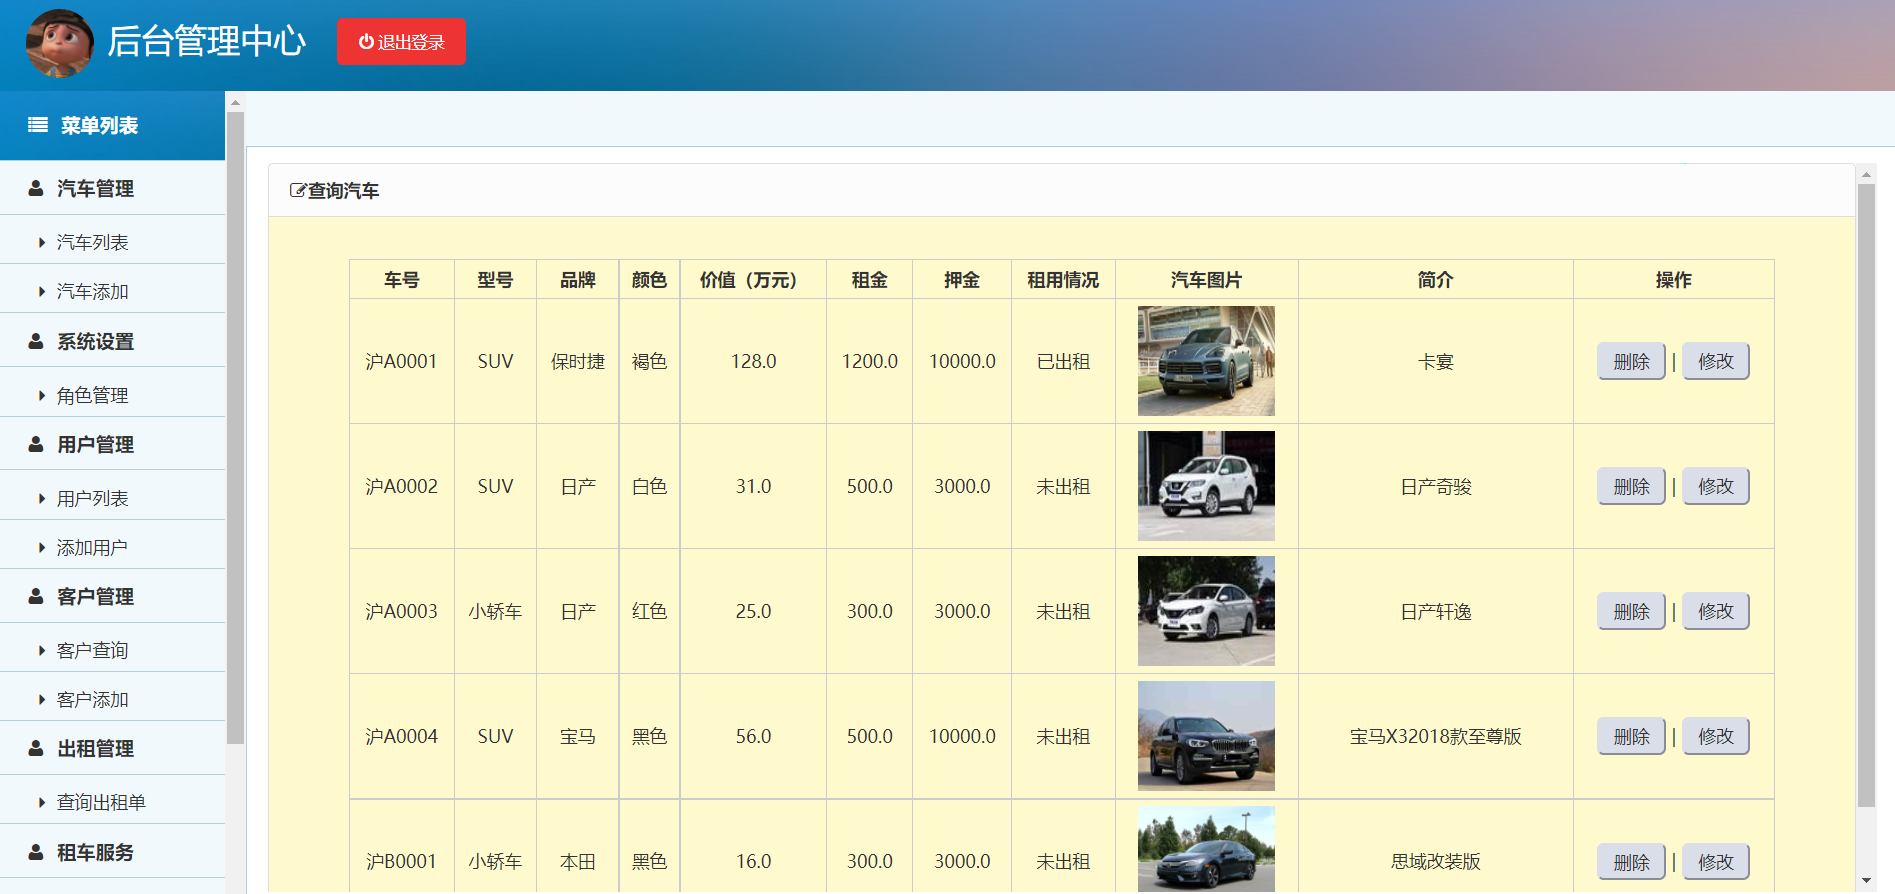Click the arrow before 角色管理
The image size is (1895, 894).
[41, 395]
